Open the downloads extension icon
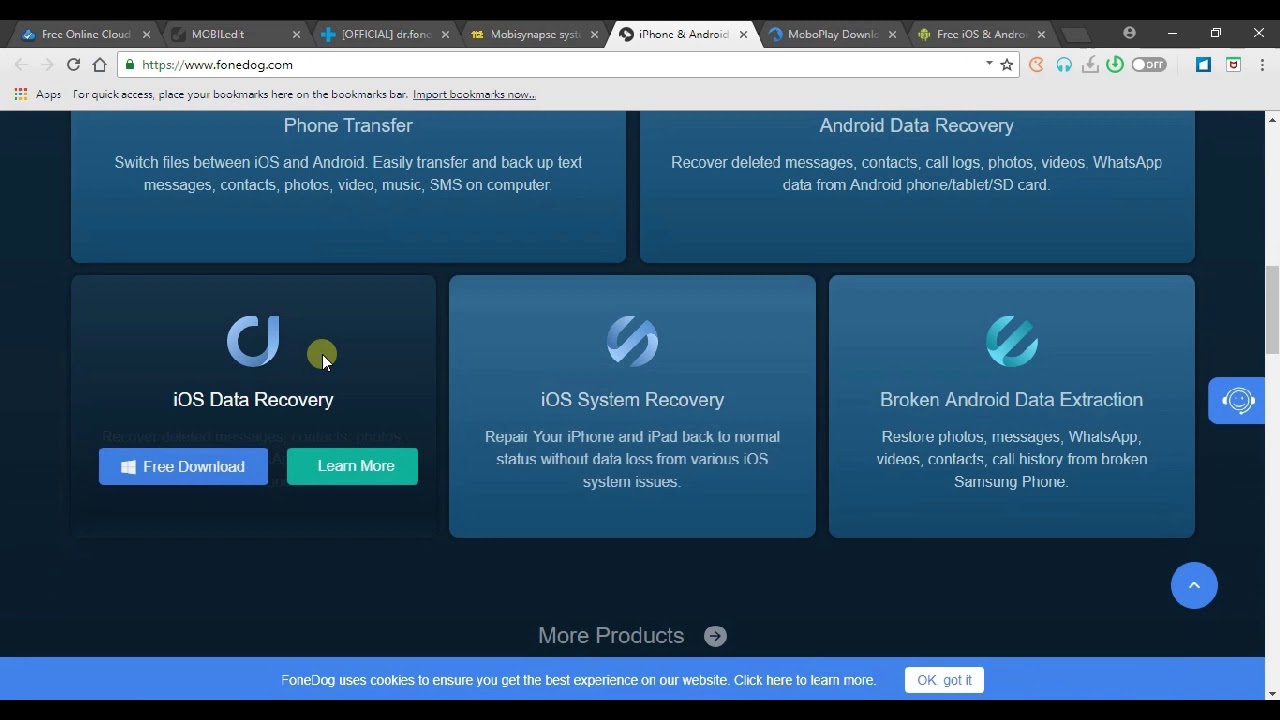1280x720 pixels. click(1090, 65)
